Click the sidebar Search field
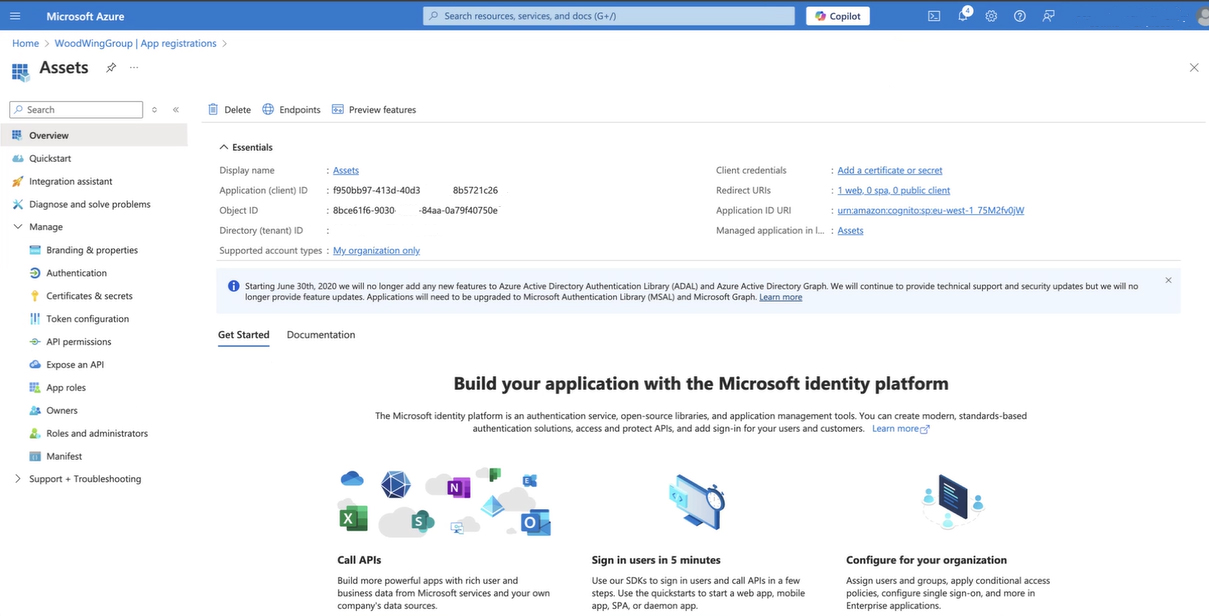 pyautogui.click(x=76, y=110)
